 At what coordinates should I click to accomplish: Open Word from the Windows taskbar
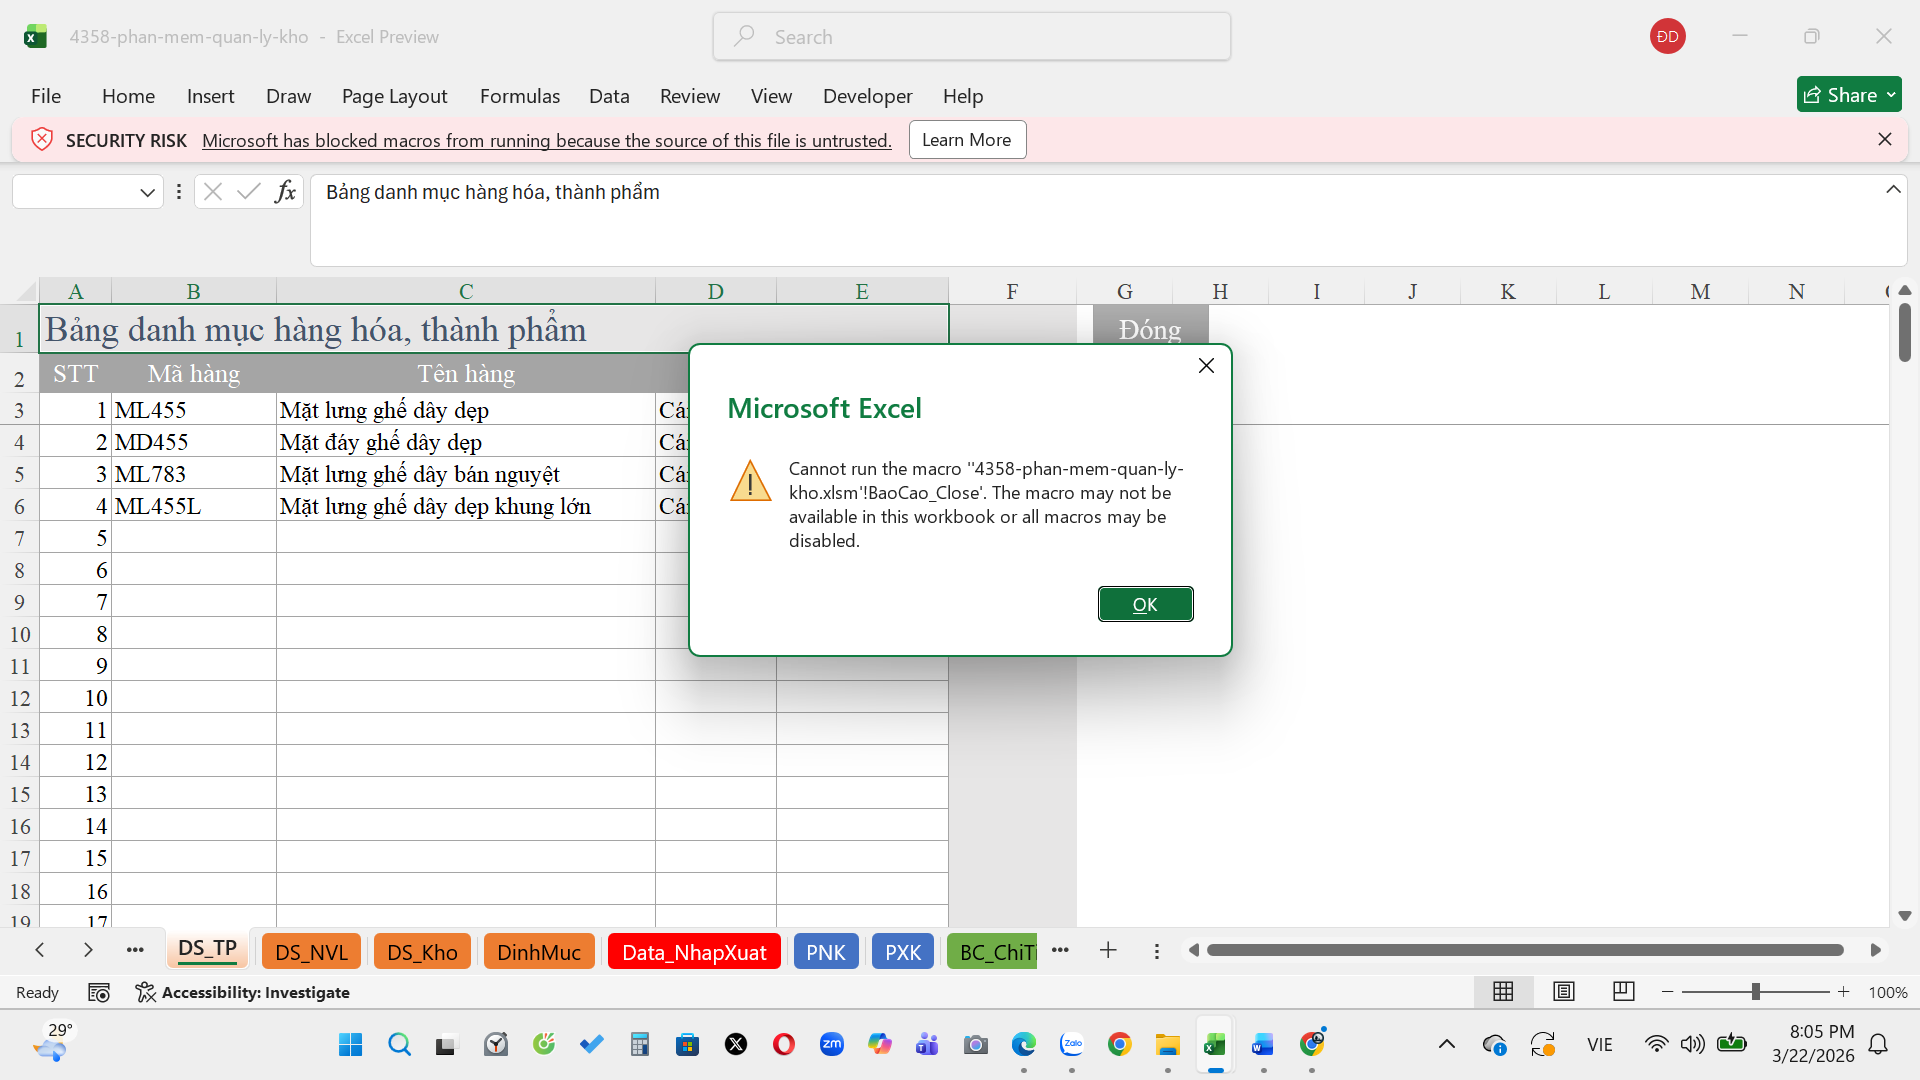(1262, 1045)
